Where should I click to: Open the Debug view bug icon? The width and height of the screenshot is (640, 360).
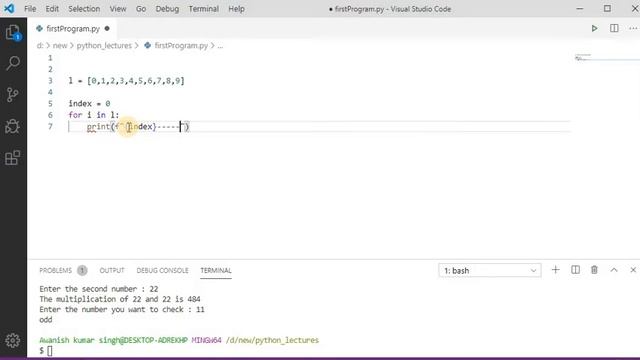13,126
